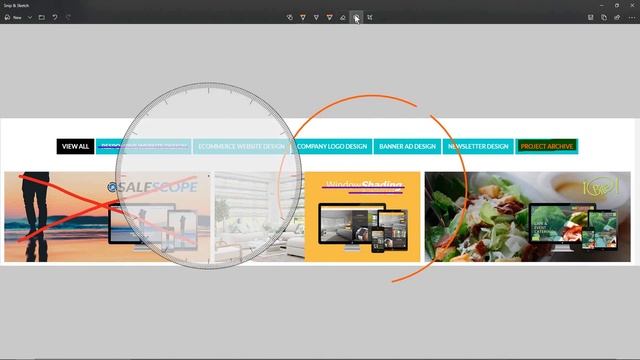Redo the last undone action
The image size is (640, 360).
[x=68, y=18]
